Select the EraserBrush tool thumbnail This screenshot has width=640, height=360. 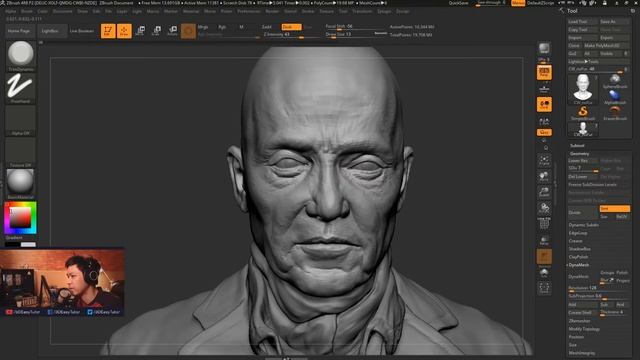(x=615, y=113)
